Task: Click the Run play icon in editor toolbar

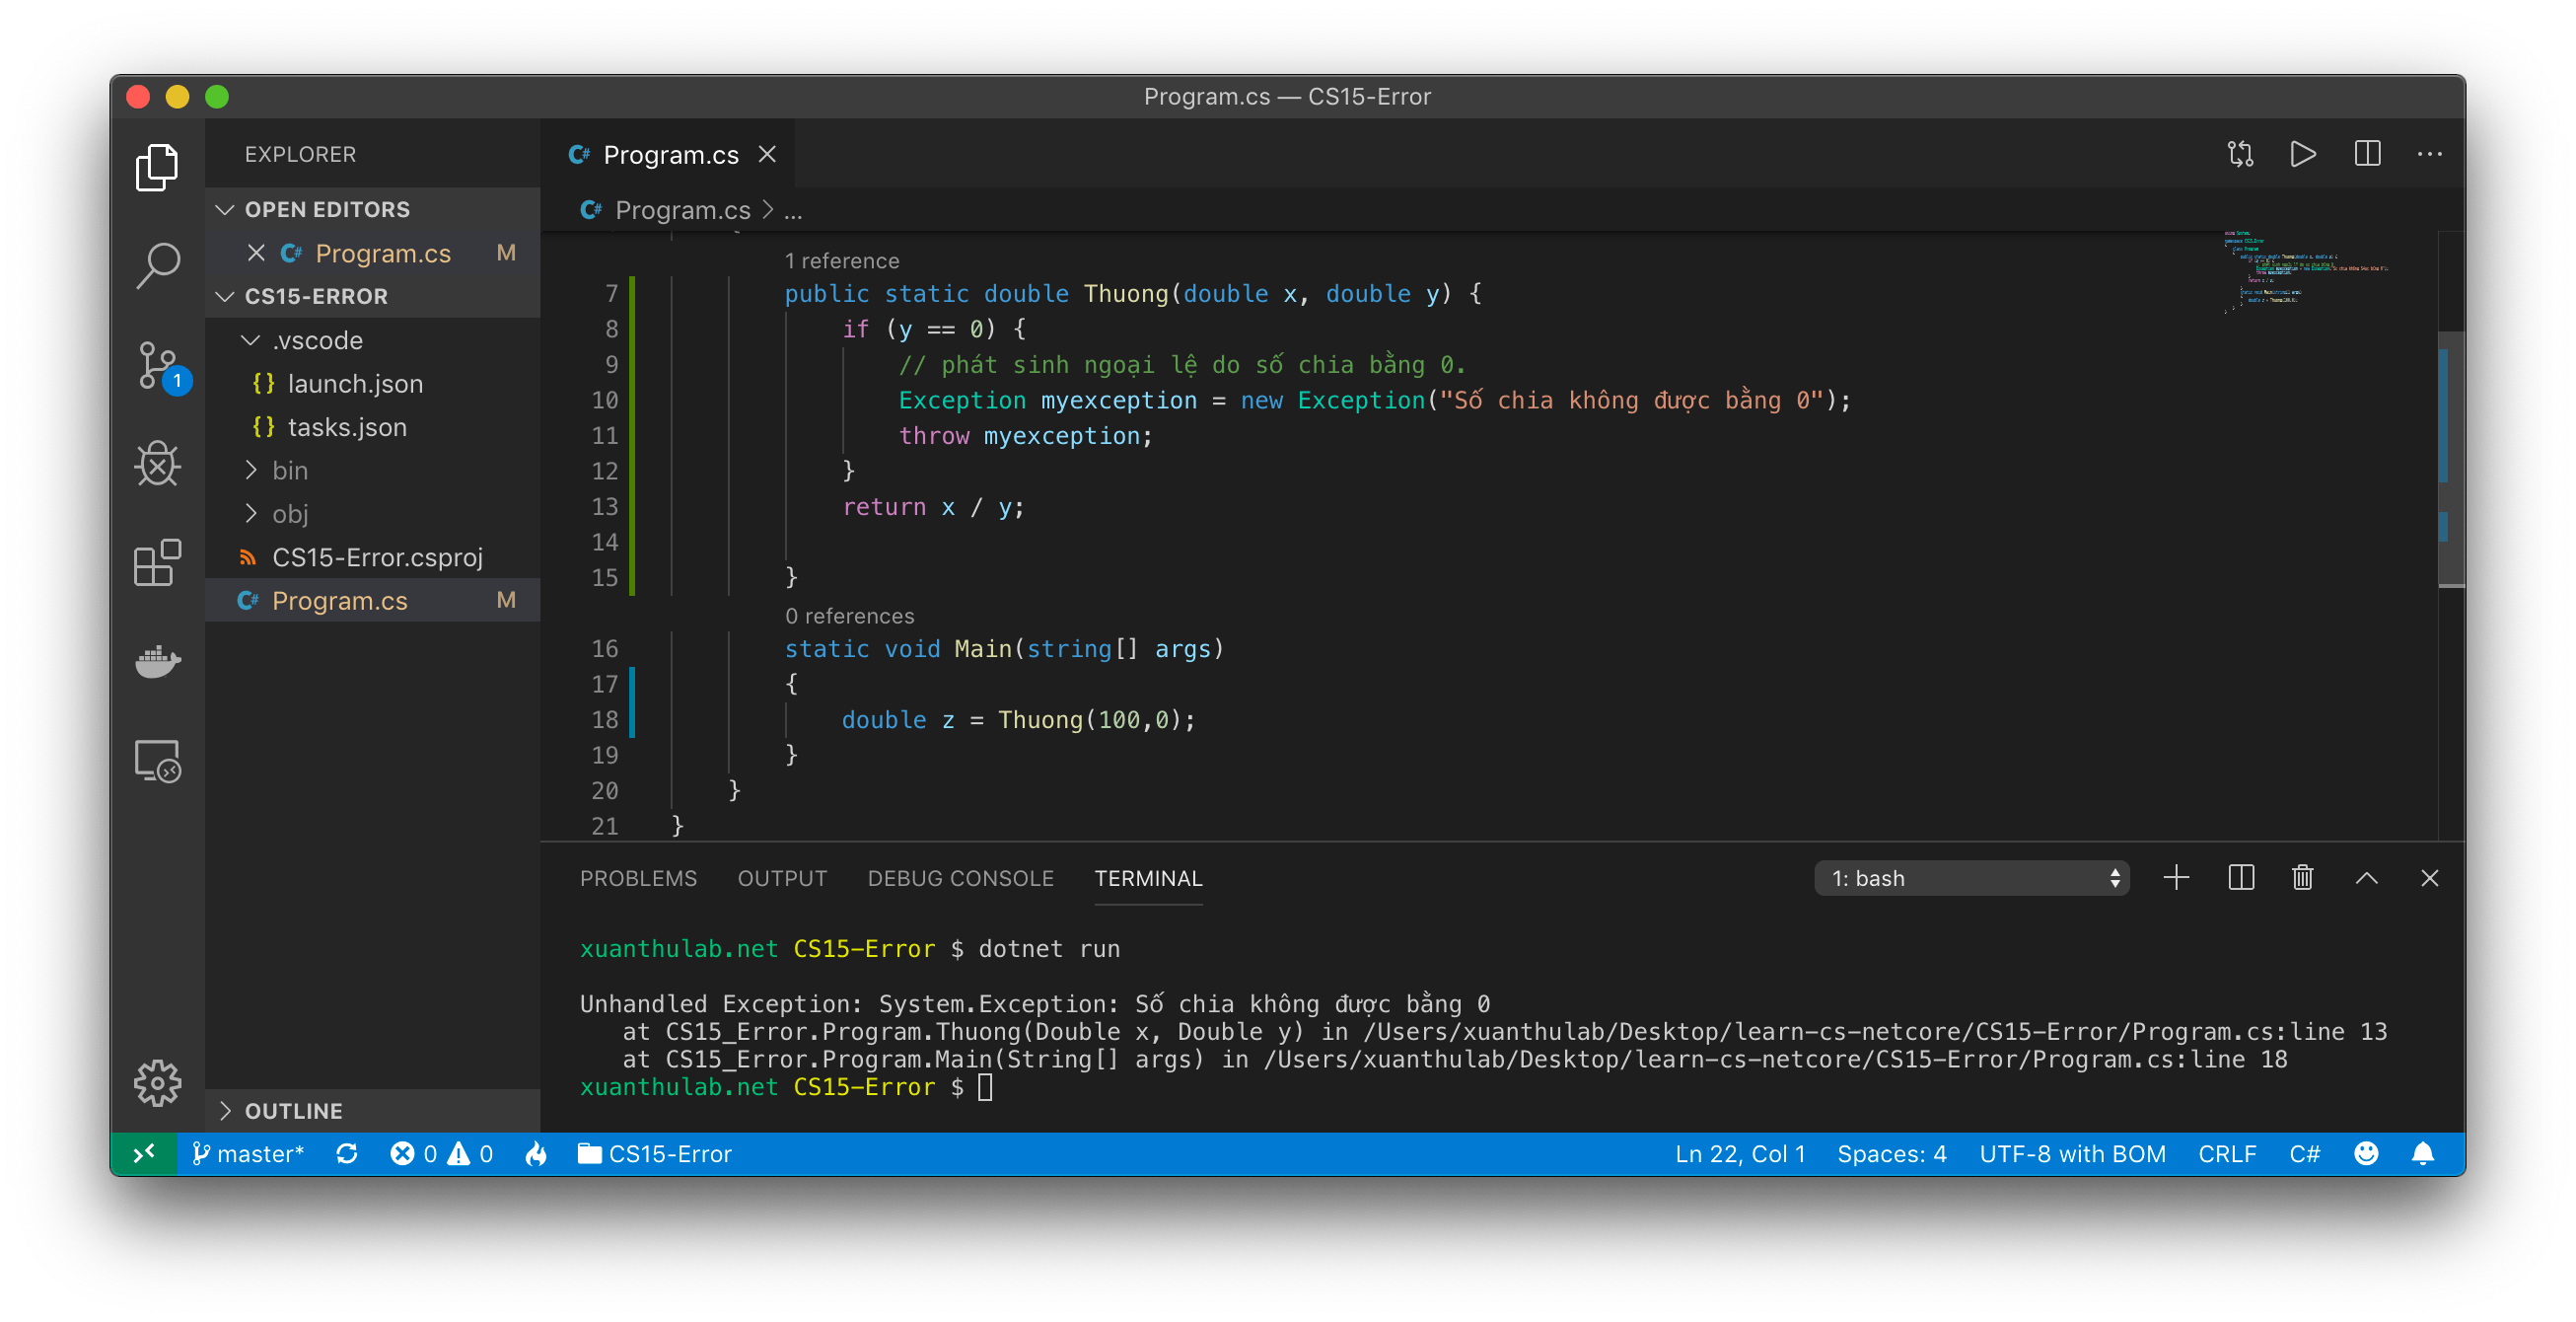Action: coord(2302,154)
